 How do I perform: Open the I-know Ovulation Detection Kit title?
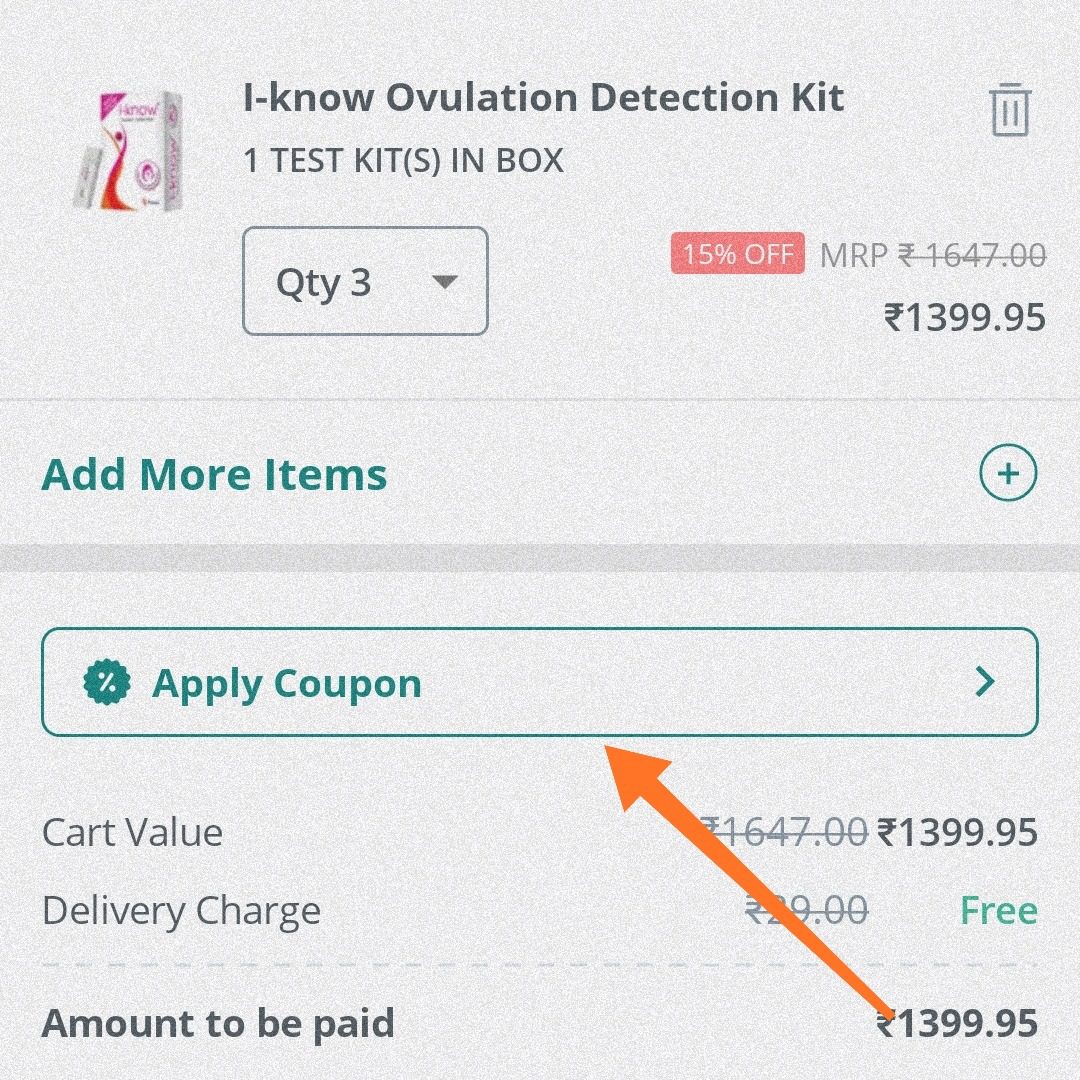coord(543,97)
